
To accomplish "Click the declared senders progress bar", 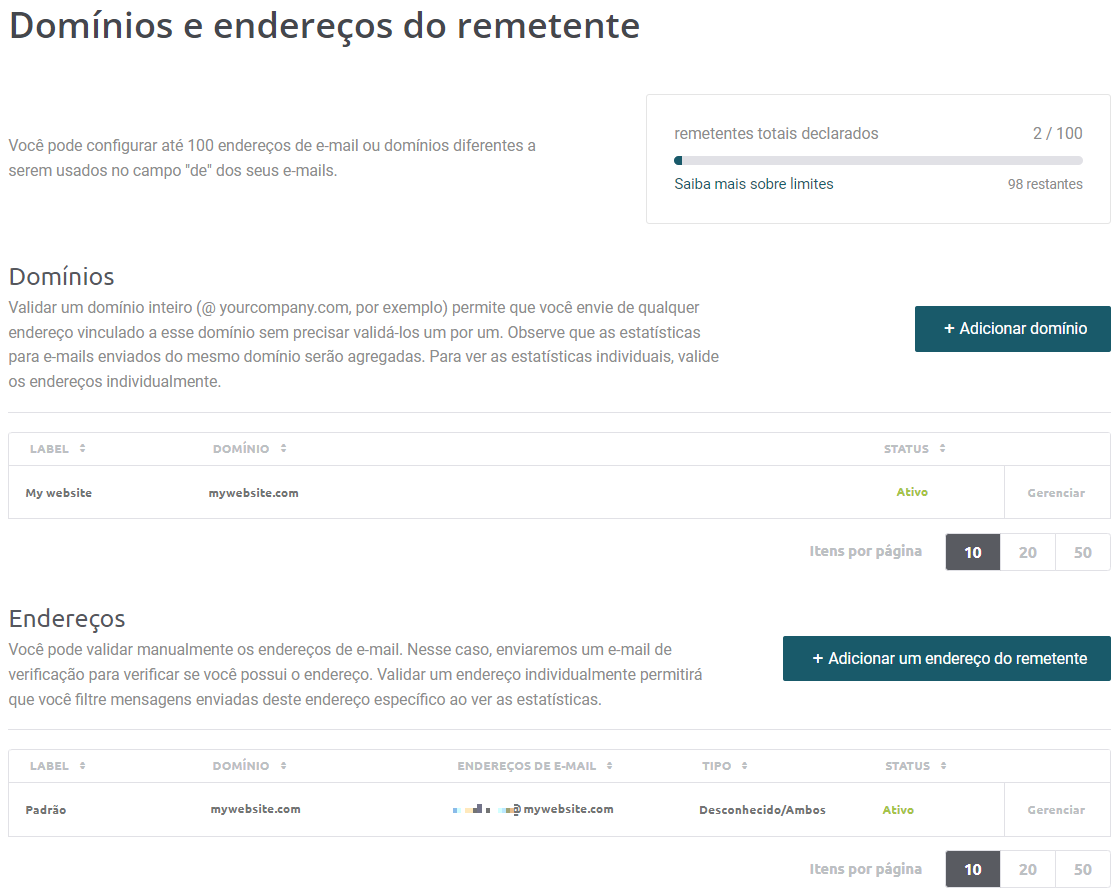I will click(x=879, y=161).
